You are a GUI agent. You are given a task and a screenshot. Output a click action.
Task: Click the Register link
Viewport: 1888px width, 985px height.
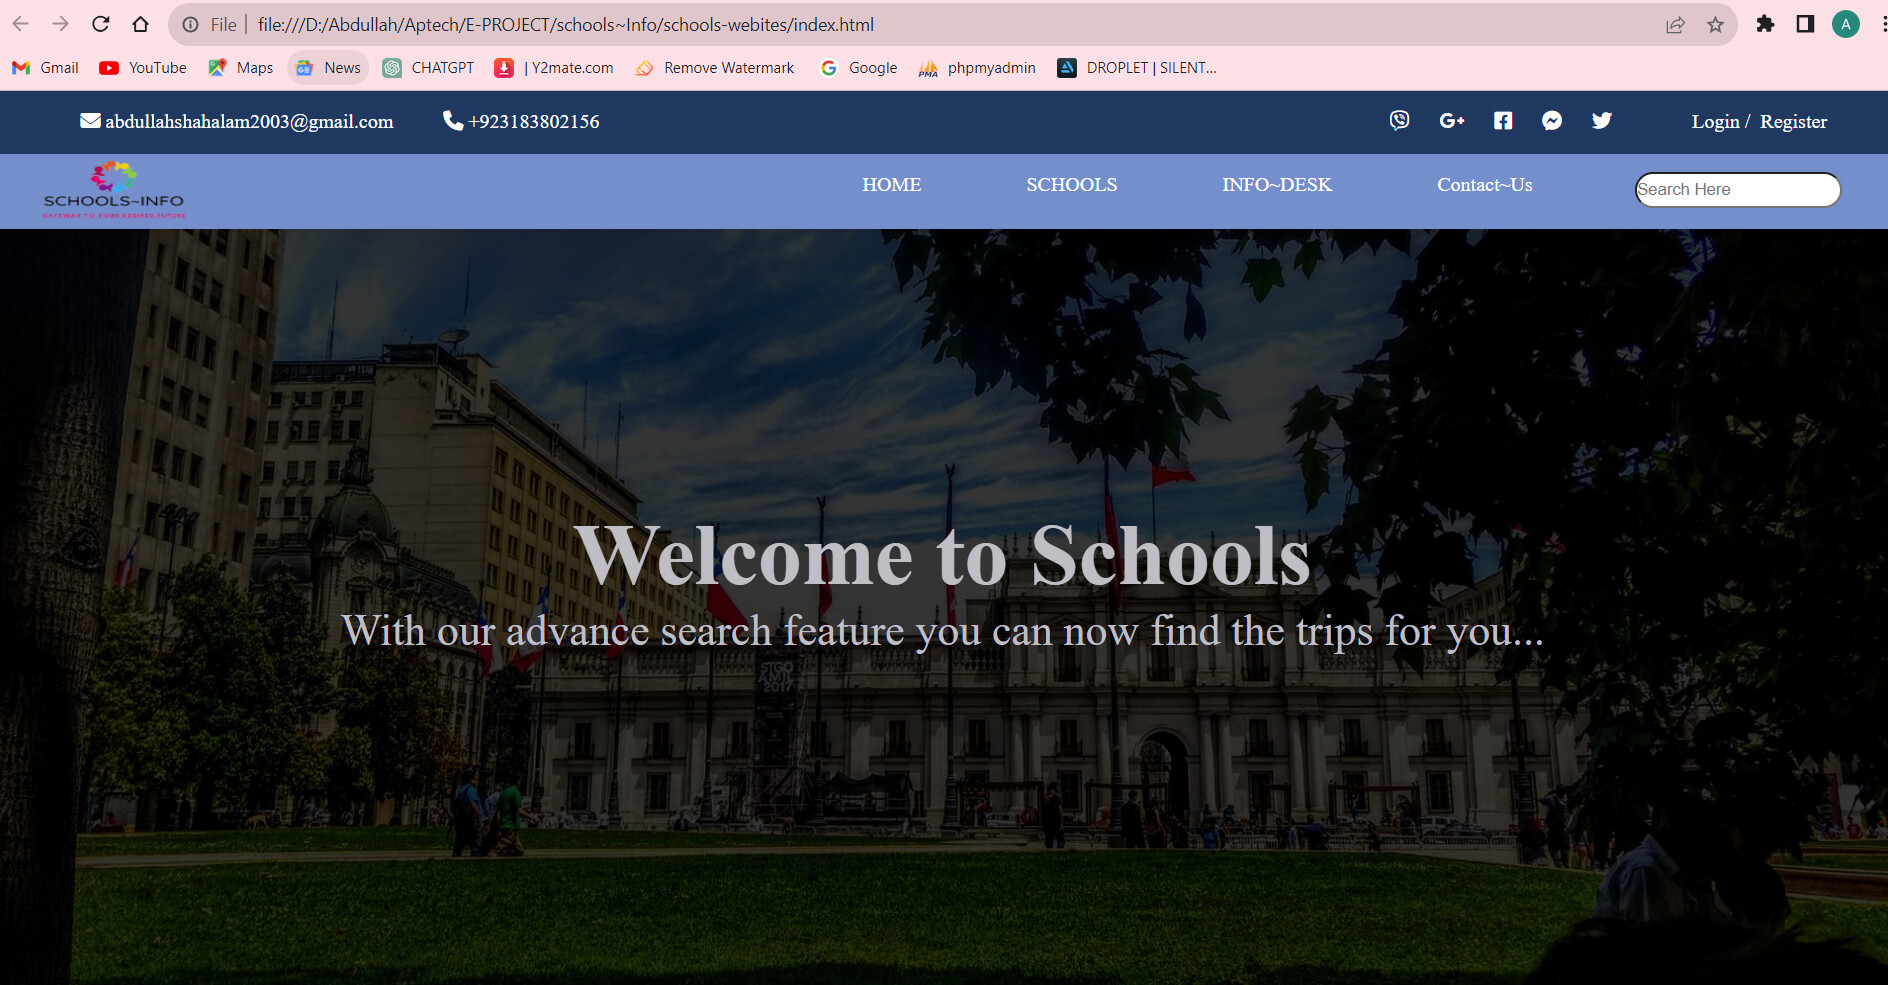1793,121
